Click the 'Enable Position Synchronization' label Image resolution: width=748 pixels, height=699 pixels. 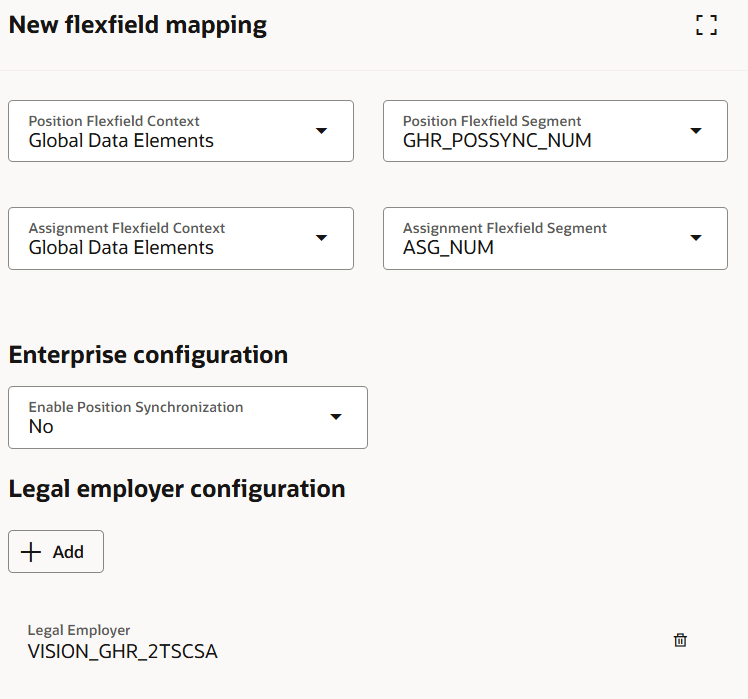[x=136, y=407]
